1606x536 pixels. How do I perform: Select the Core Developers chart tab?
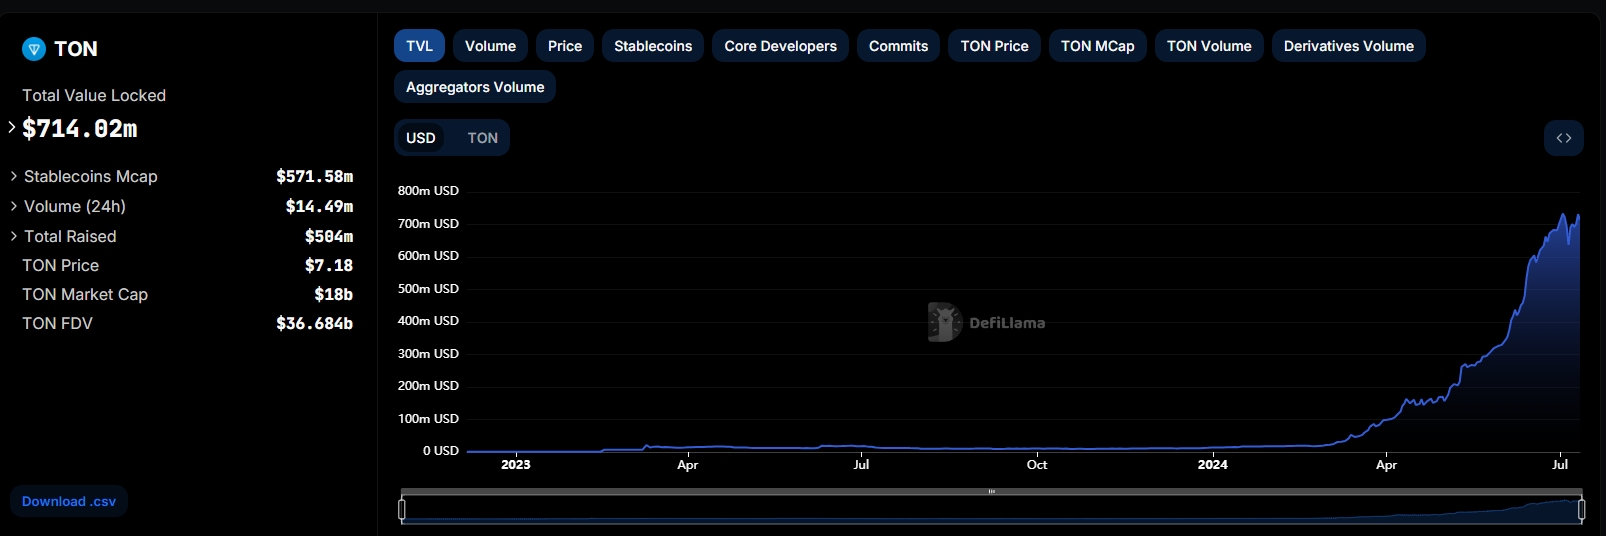point(780,46)
